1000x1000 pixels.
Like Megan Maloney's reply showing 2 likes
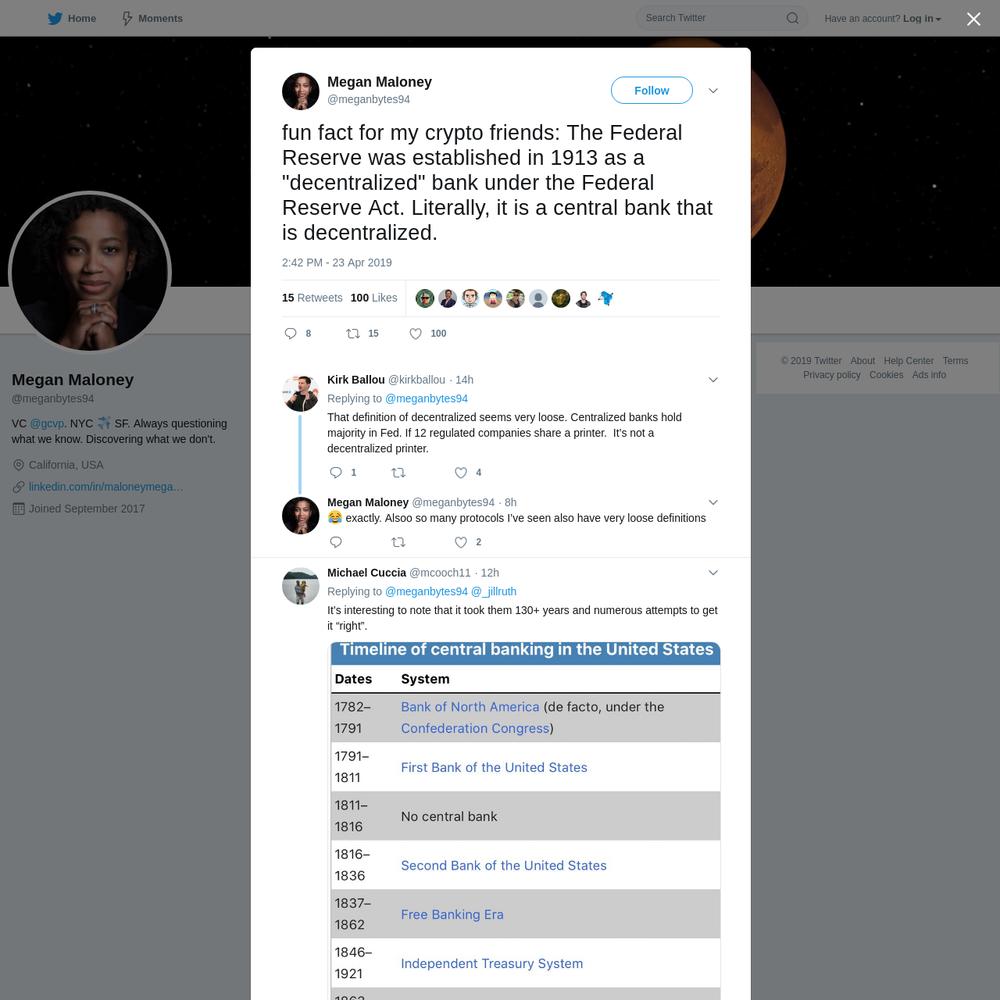[460, 542]
